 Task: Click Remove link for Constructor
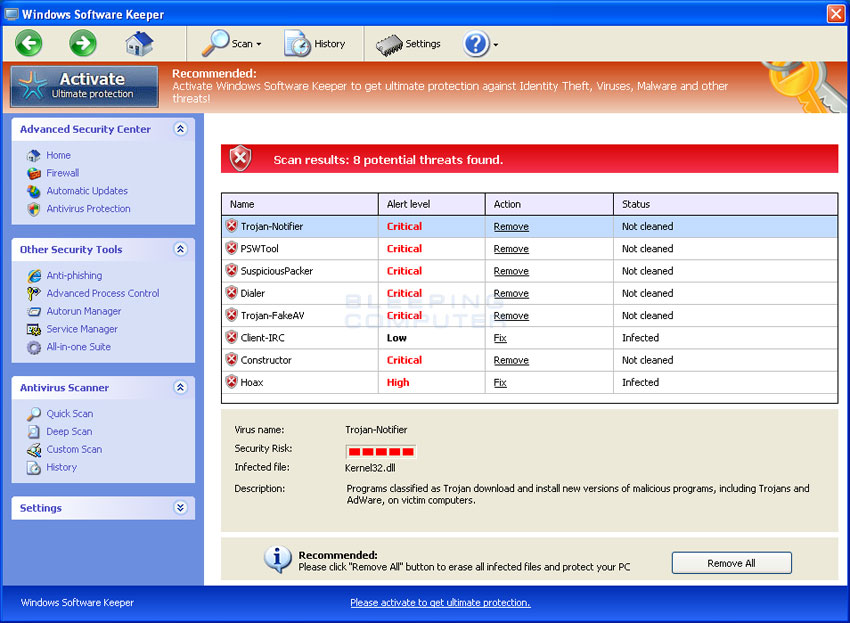click(511, 360)
